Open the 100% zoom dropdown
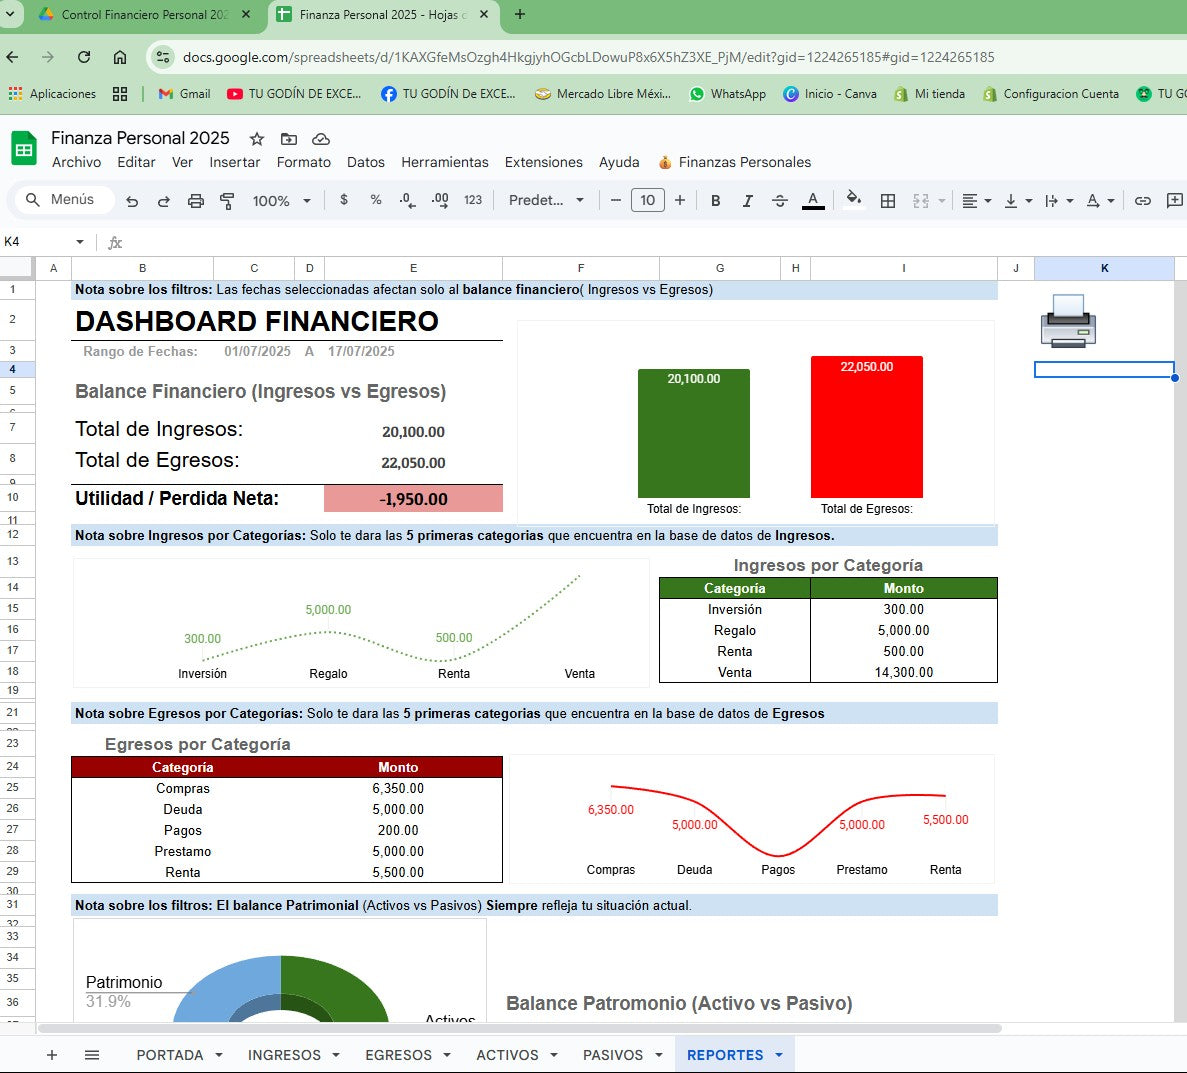This screenshot has height=1073, width=1187. click(x=282, y=201)
